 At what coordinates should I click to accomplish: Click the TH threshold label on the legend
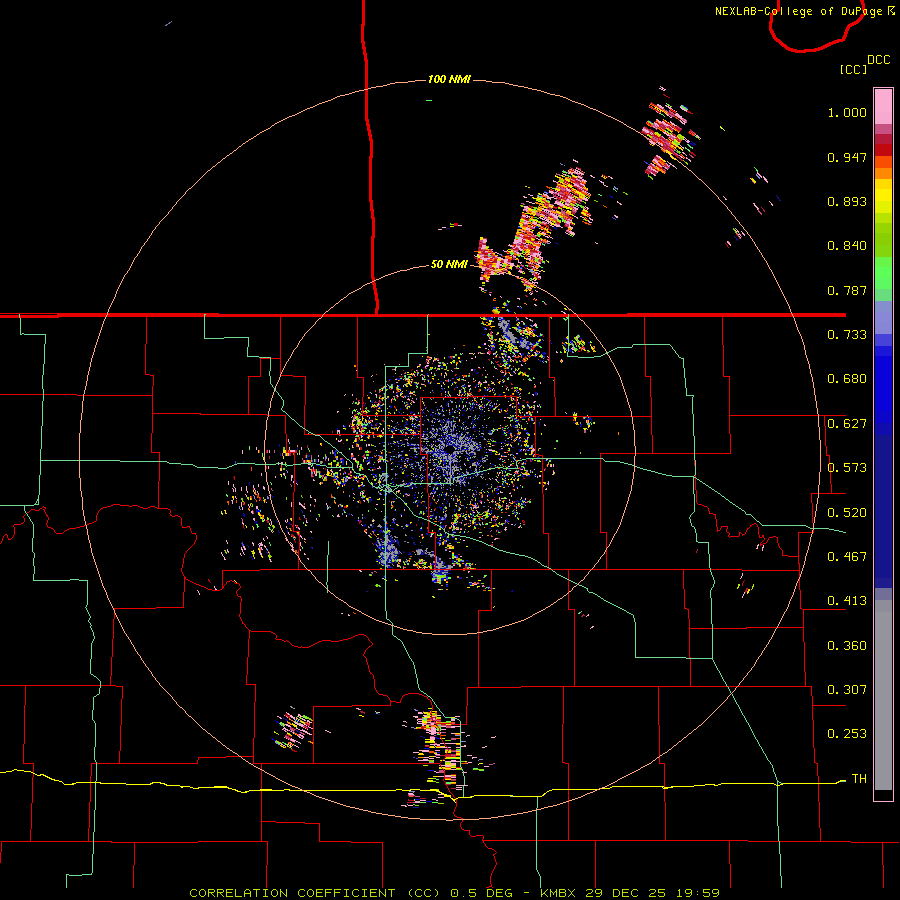click(859, 779)
